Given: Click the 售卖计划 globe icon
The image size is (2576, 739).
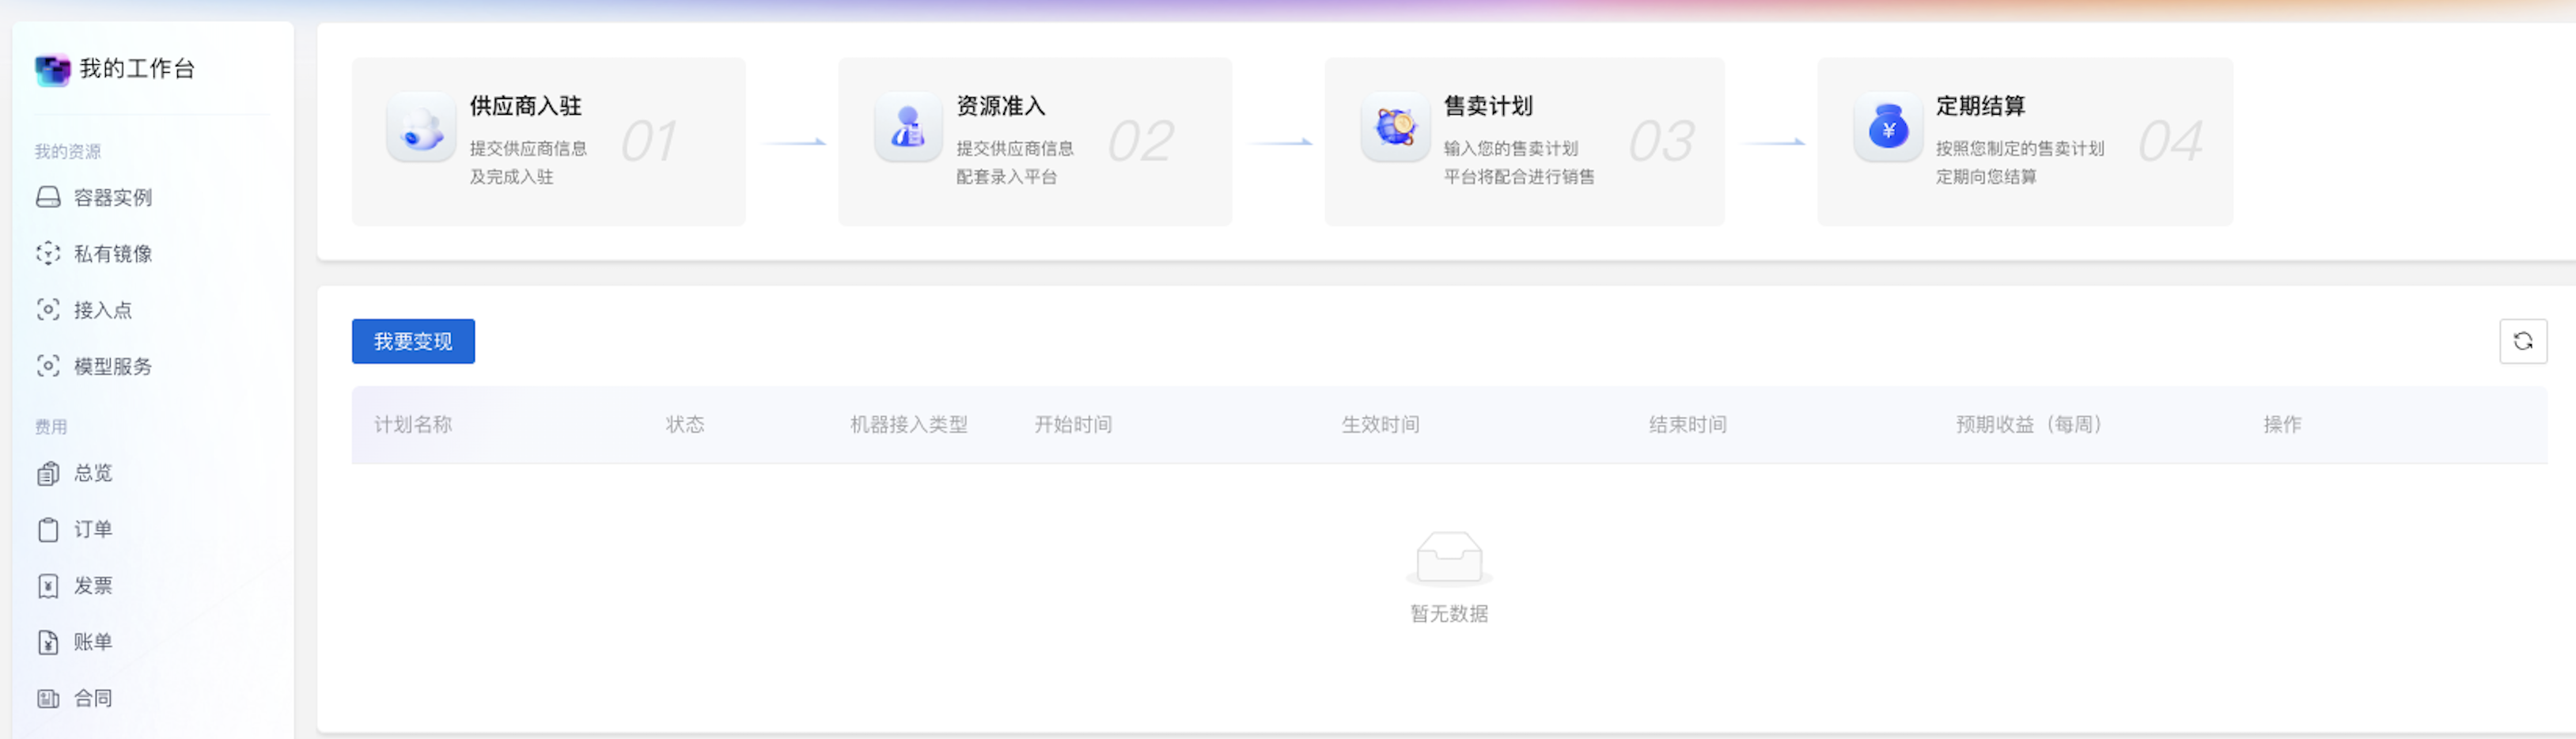Looking at the screenshot, I should [1395, 128].
